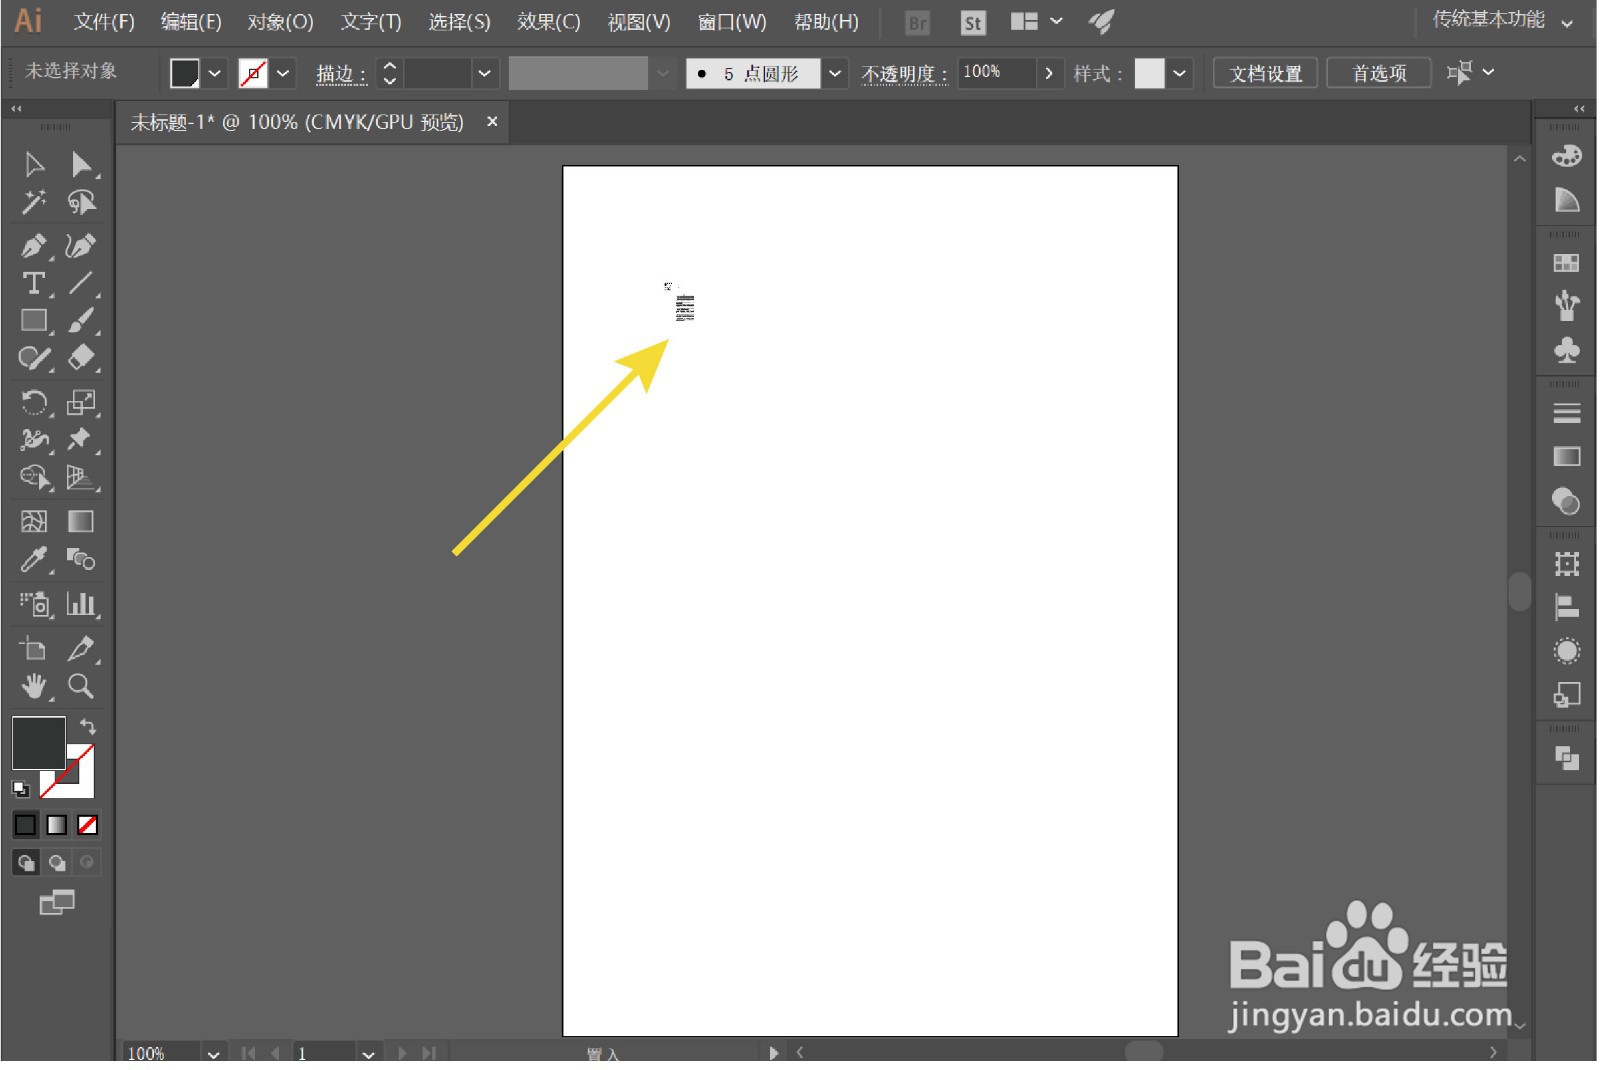Activate the Type tool
The width and height of the screenshot is (1600, 1070).
(x=34, y=283)
